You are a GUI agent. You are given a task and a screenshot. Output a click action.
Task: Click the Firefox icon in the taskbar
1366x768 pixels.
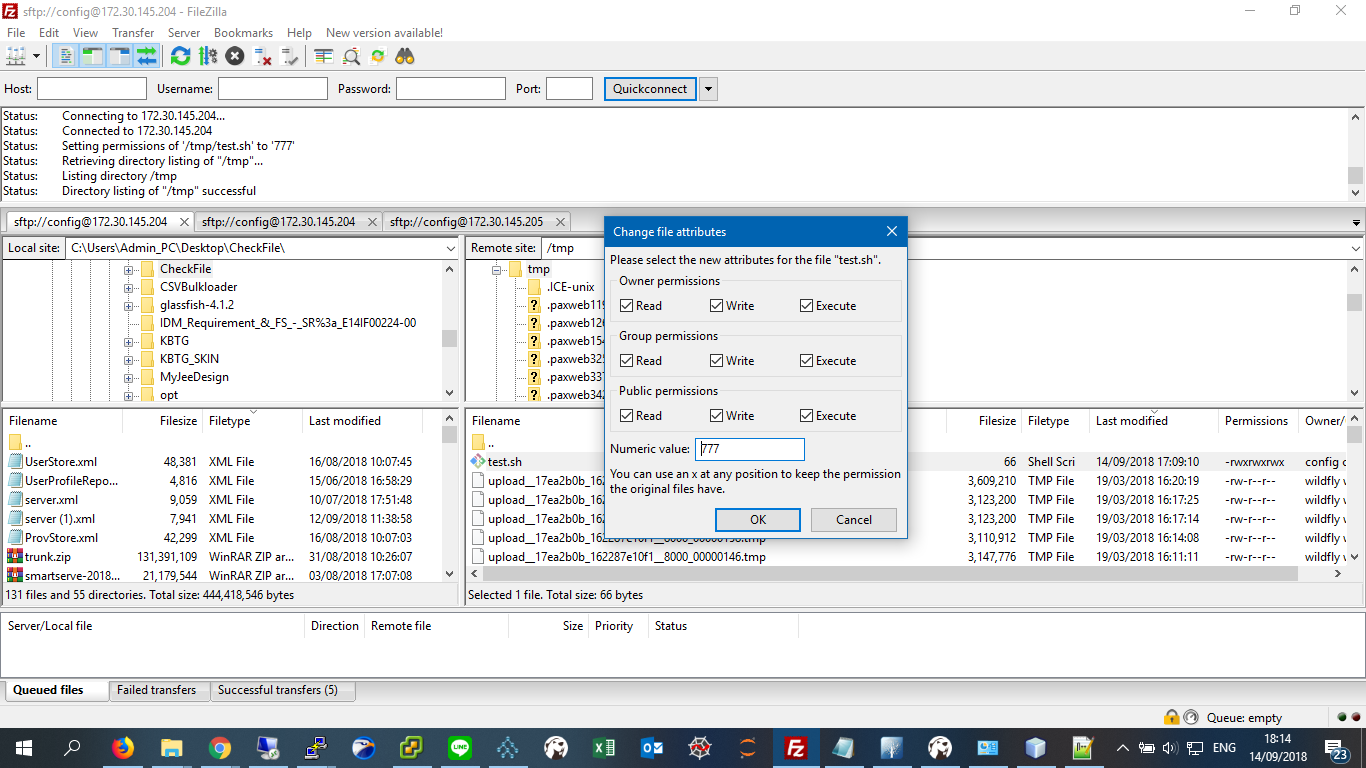tap(123, 748)
